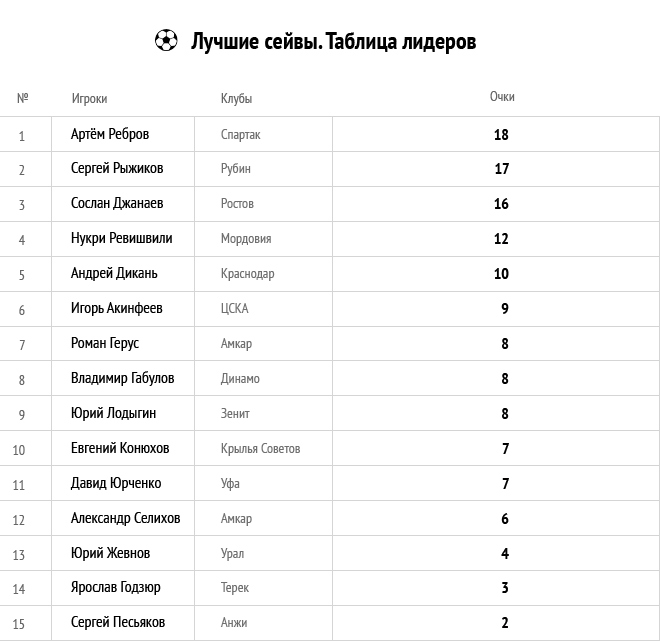Select Роман Герус in the table
Viewport: 660px width, 641px height.
coord(105,343)
